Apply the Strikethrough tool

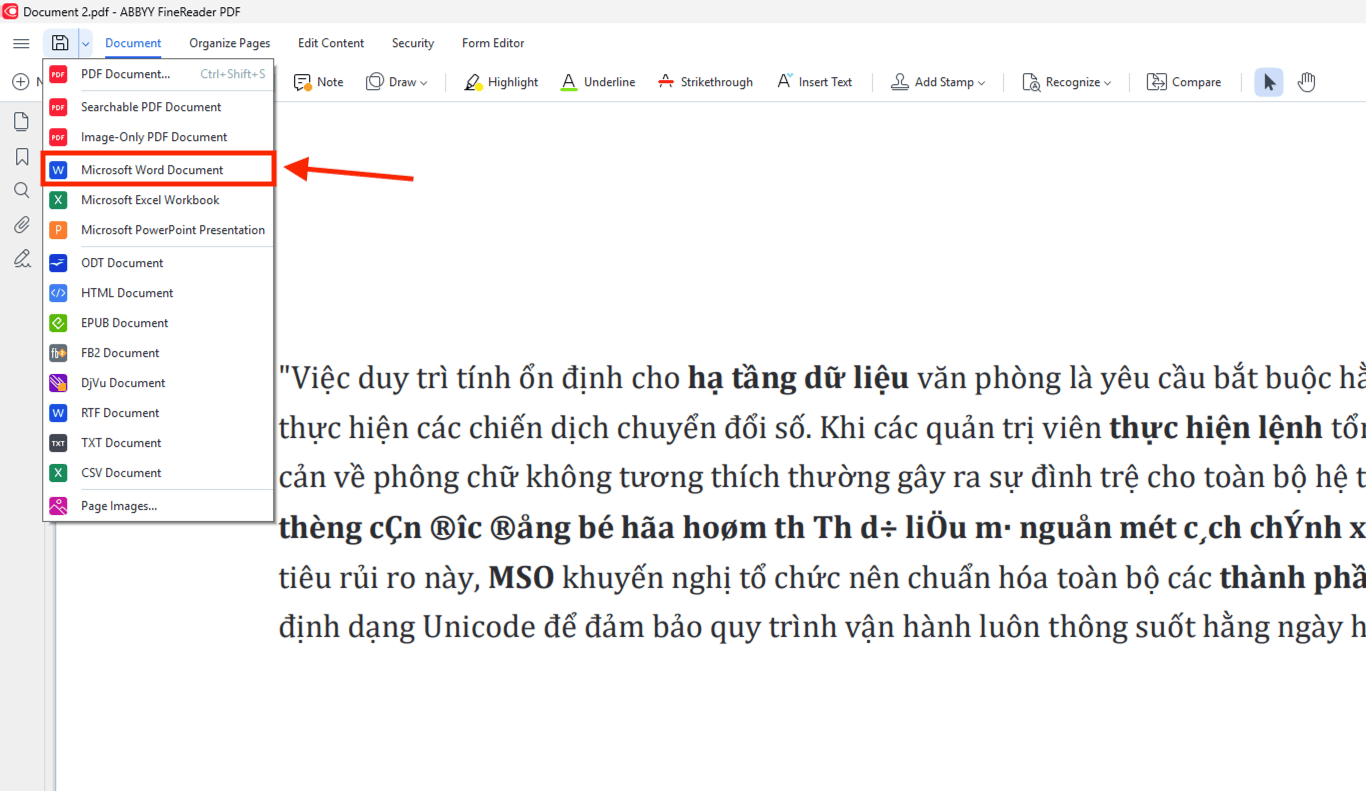click(705, 81)
